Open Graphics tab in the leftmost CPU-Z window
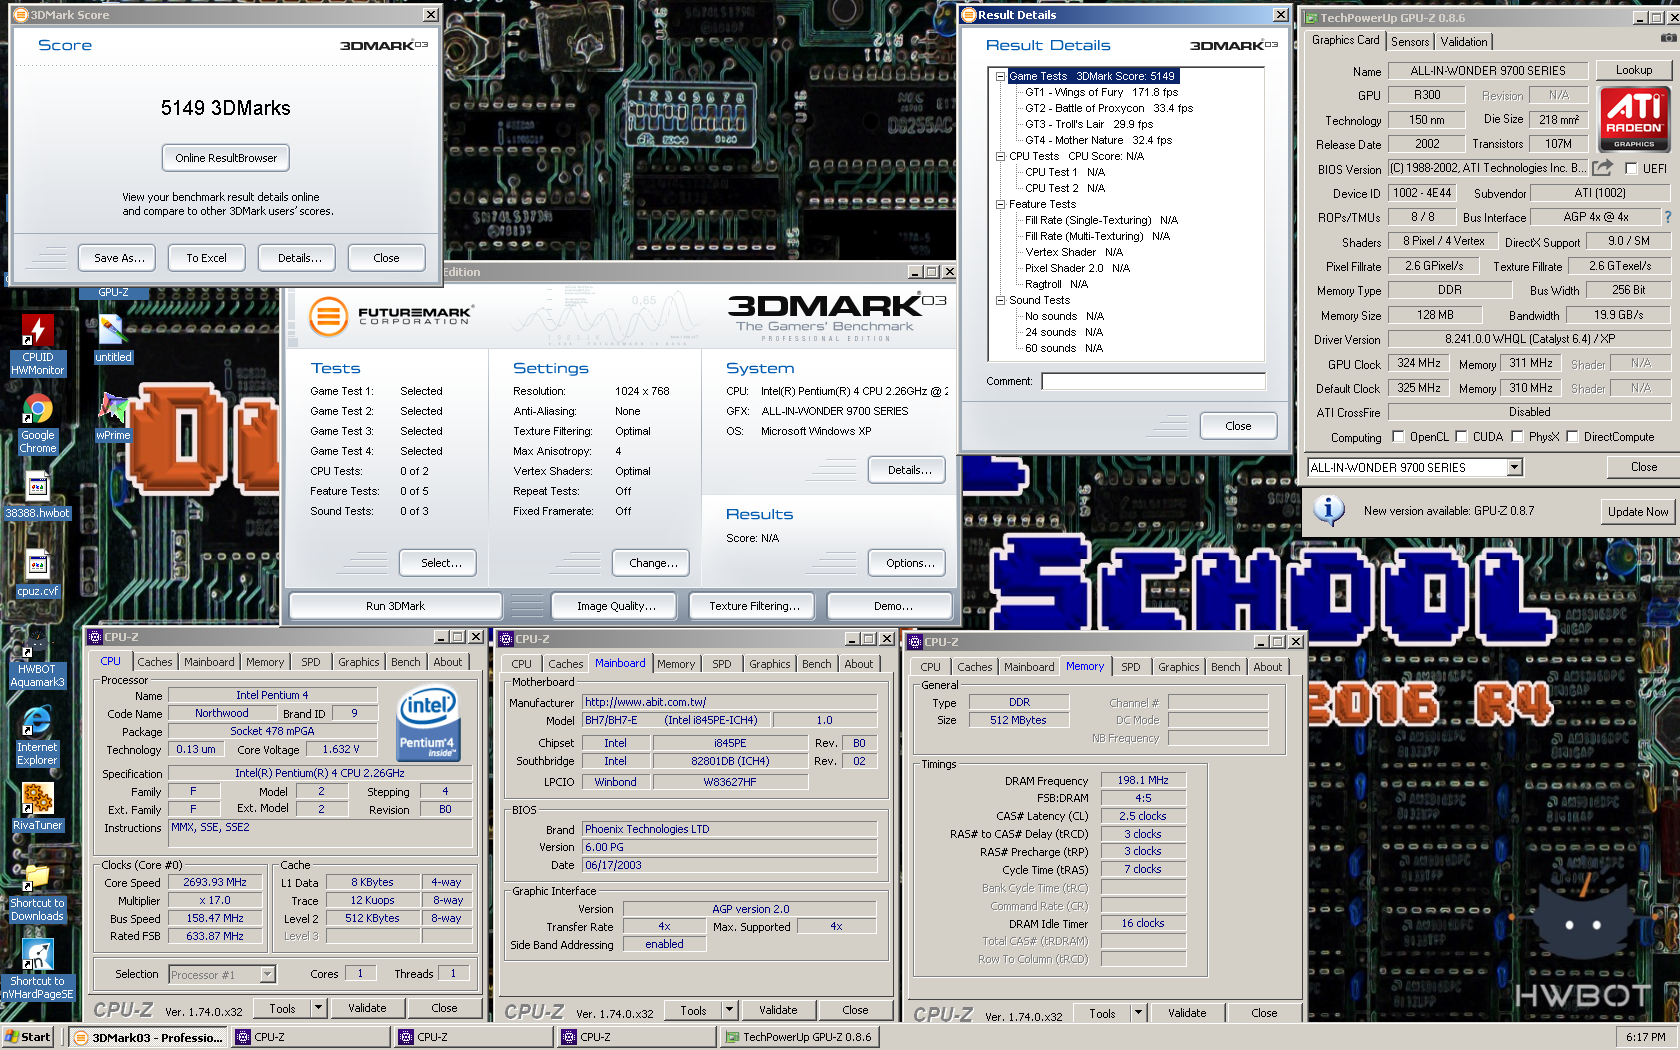Screen dimensions: 1680x1050 pos(358,662)
